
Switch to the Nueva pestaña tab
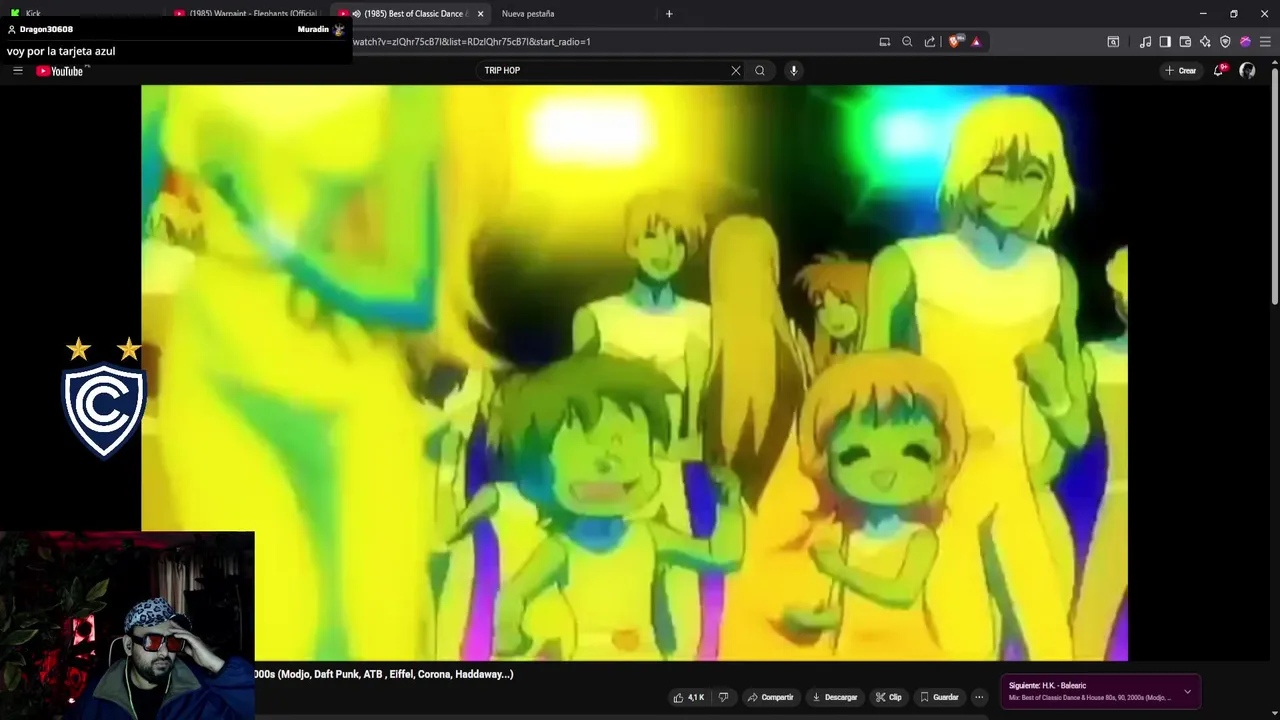click(x=528, y=14)
